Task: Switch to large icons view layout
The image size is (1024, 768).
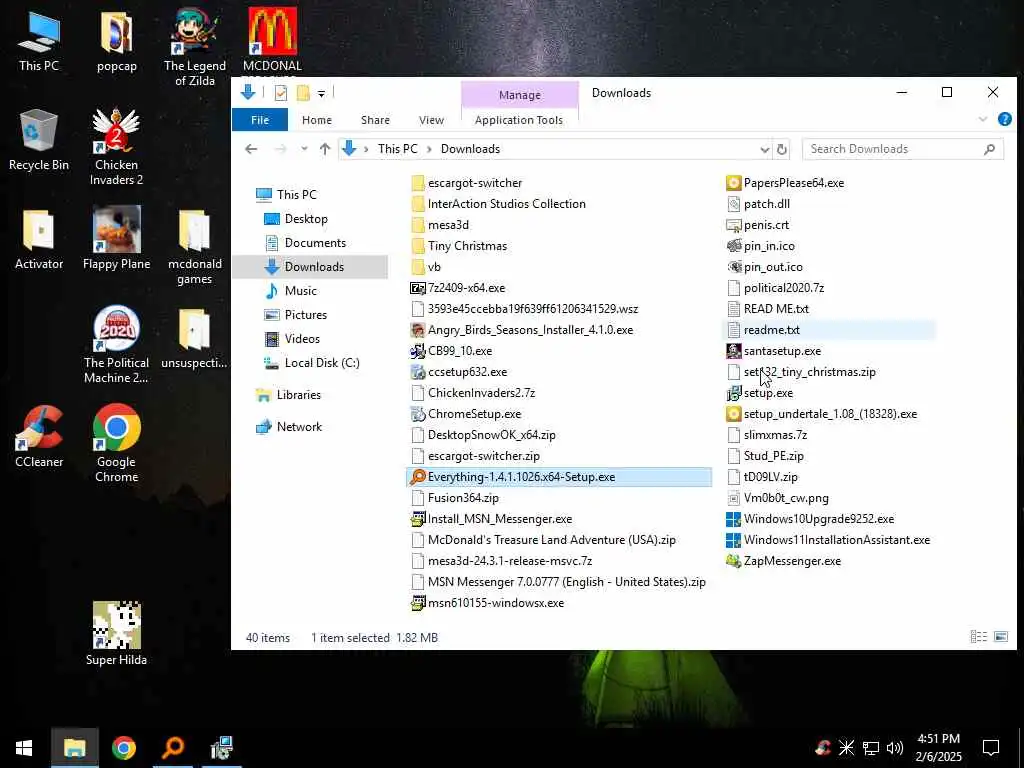Action: 1000,636
